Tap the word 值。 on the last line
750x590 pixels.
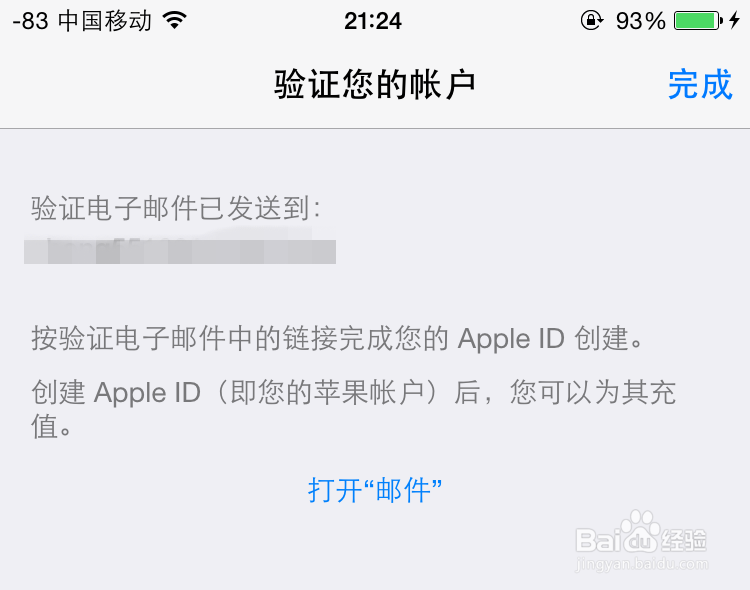[52, 426]
